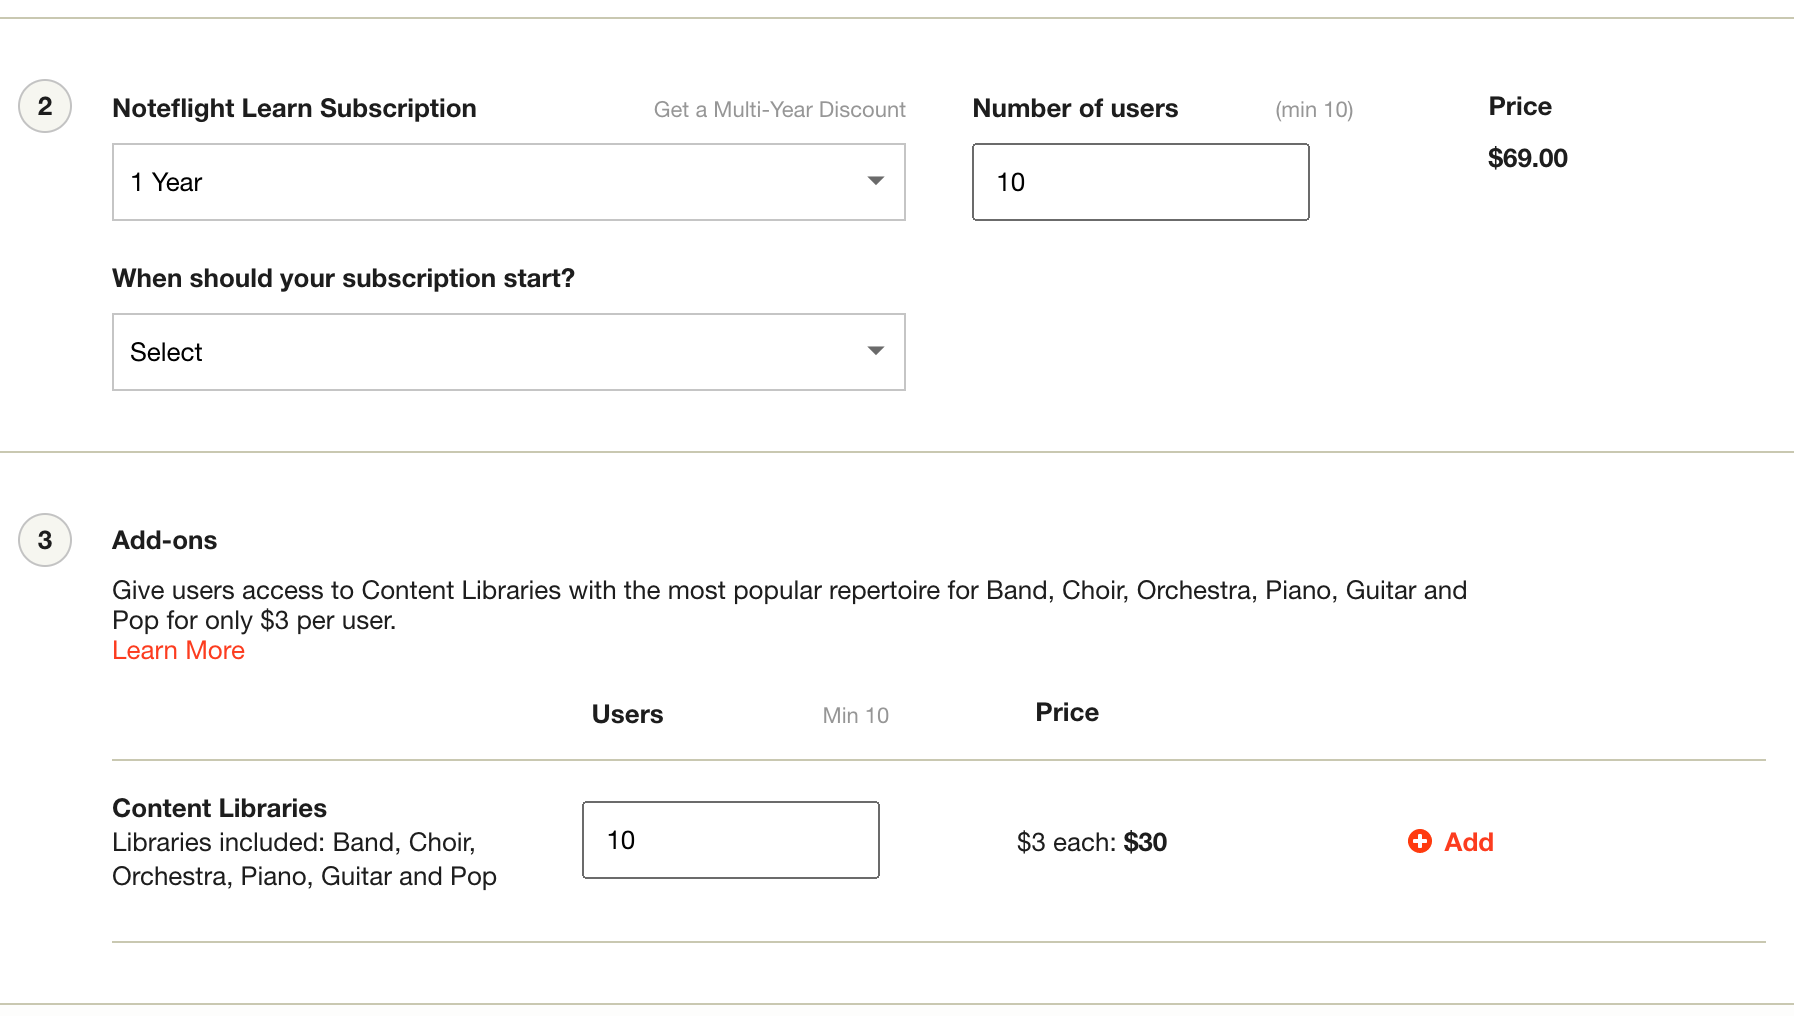Open the 1 Year subscription length dropdown
1794x1016 pixels.
(x=509, y=182)
